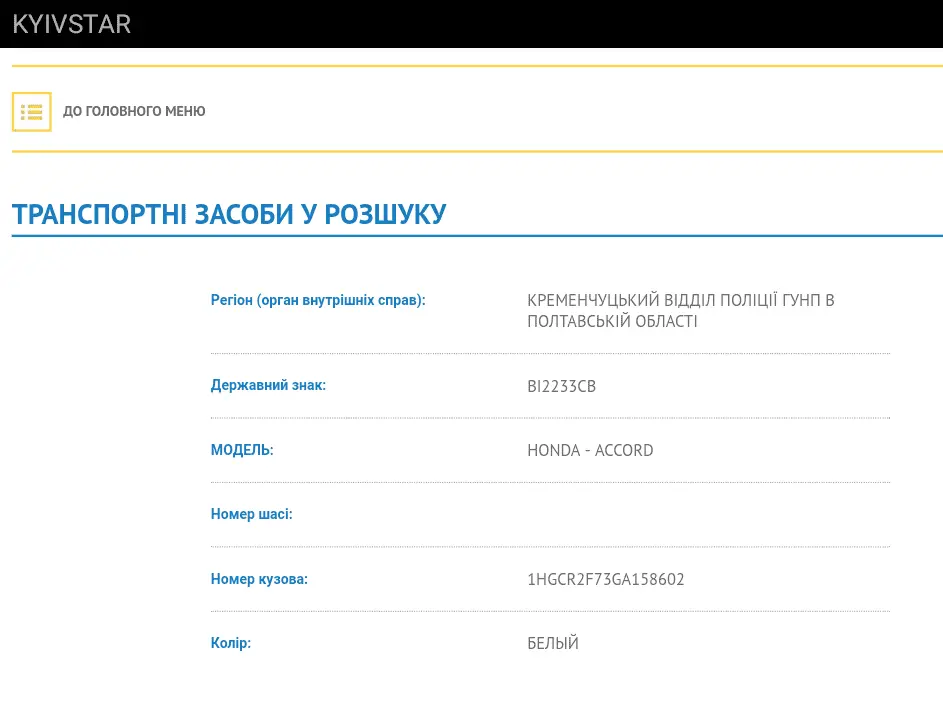This screenshot has width=943, height=720.
Task: Select the license plate value BI2233CB
Action: pos(561,386)
